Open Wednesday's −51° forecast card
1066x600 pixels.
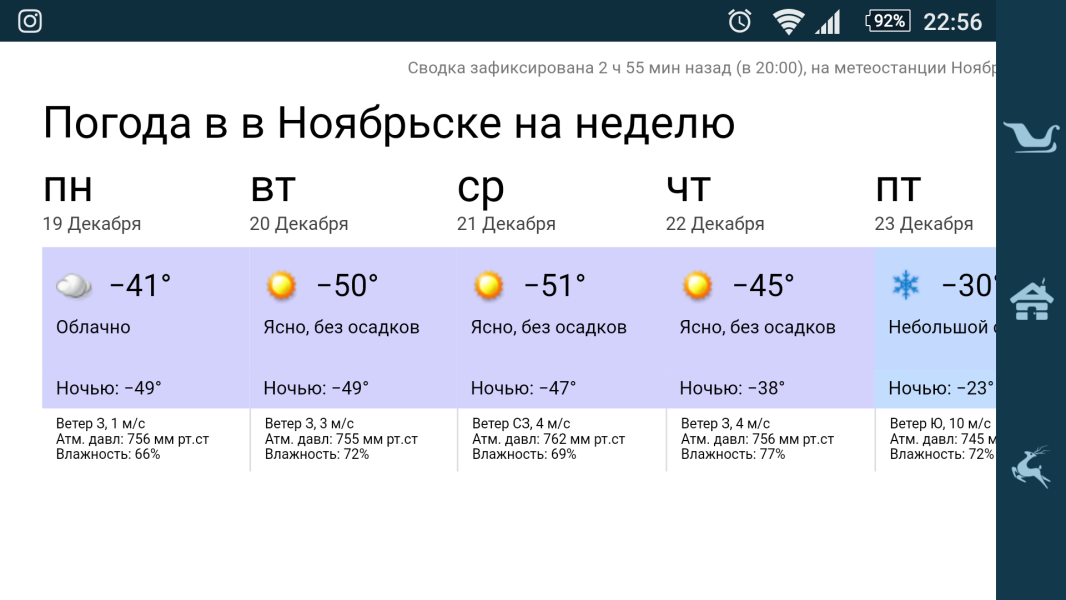tap(560, 327)
